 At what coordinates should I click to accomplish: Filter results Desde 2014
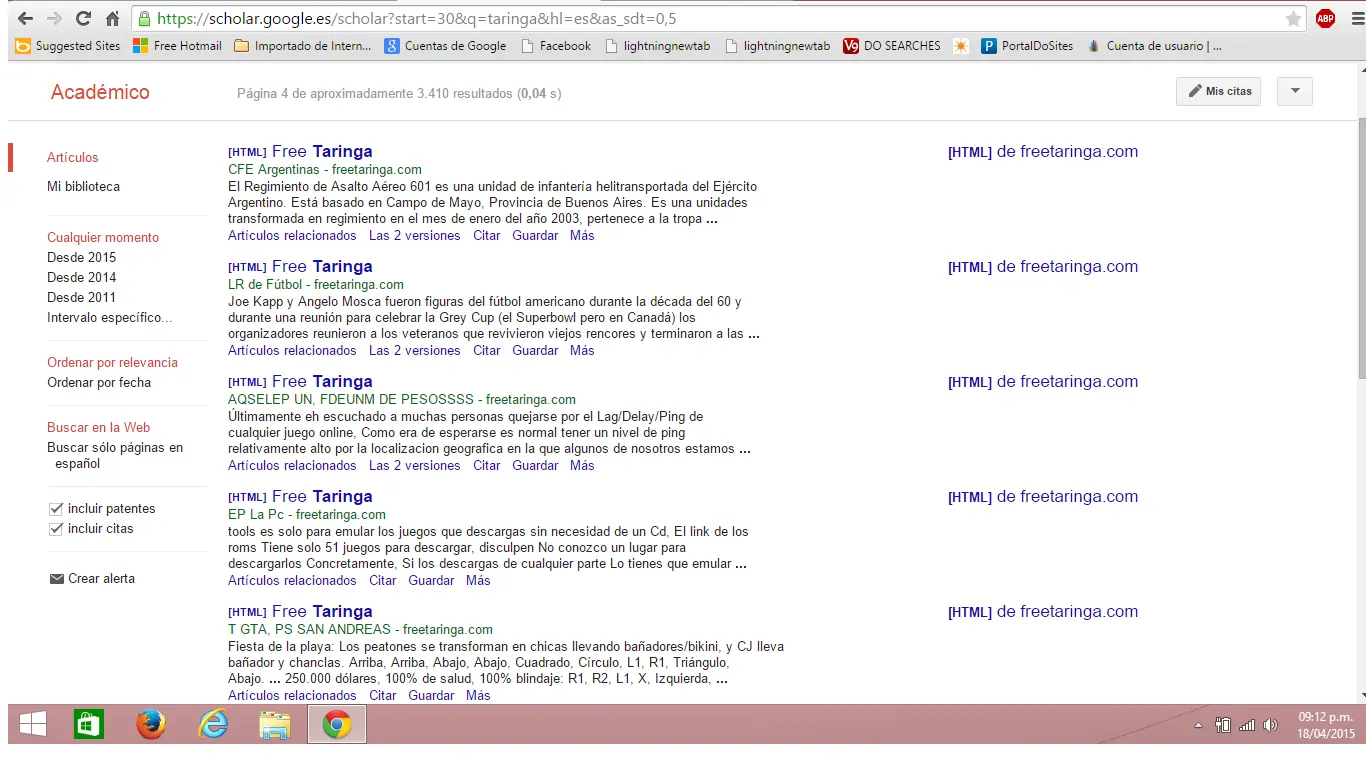[x=82, y=278]
